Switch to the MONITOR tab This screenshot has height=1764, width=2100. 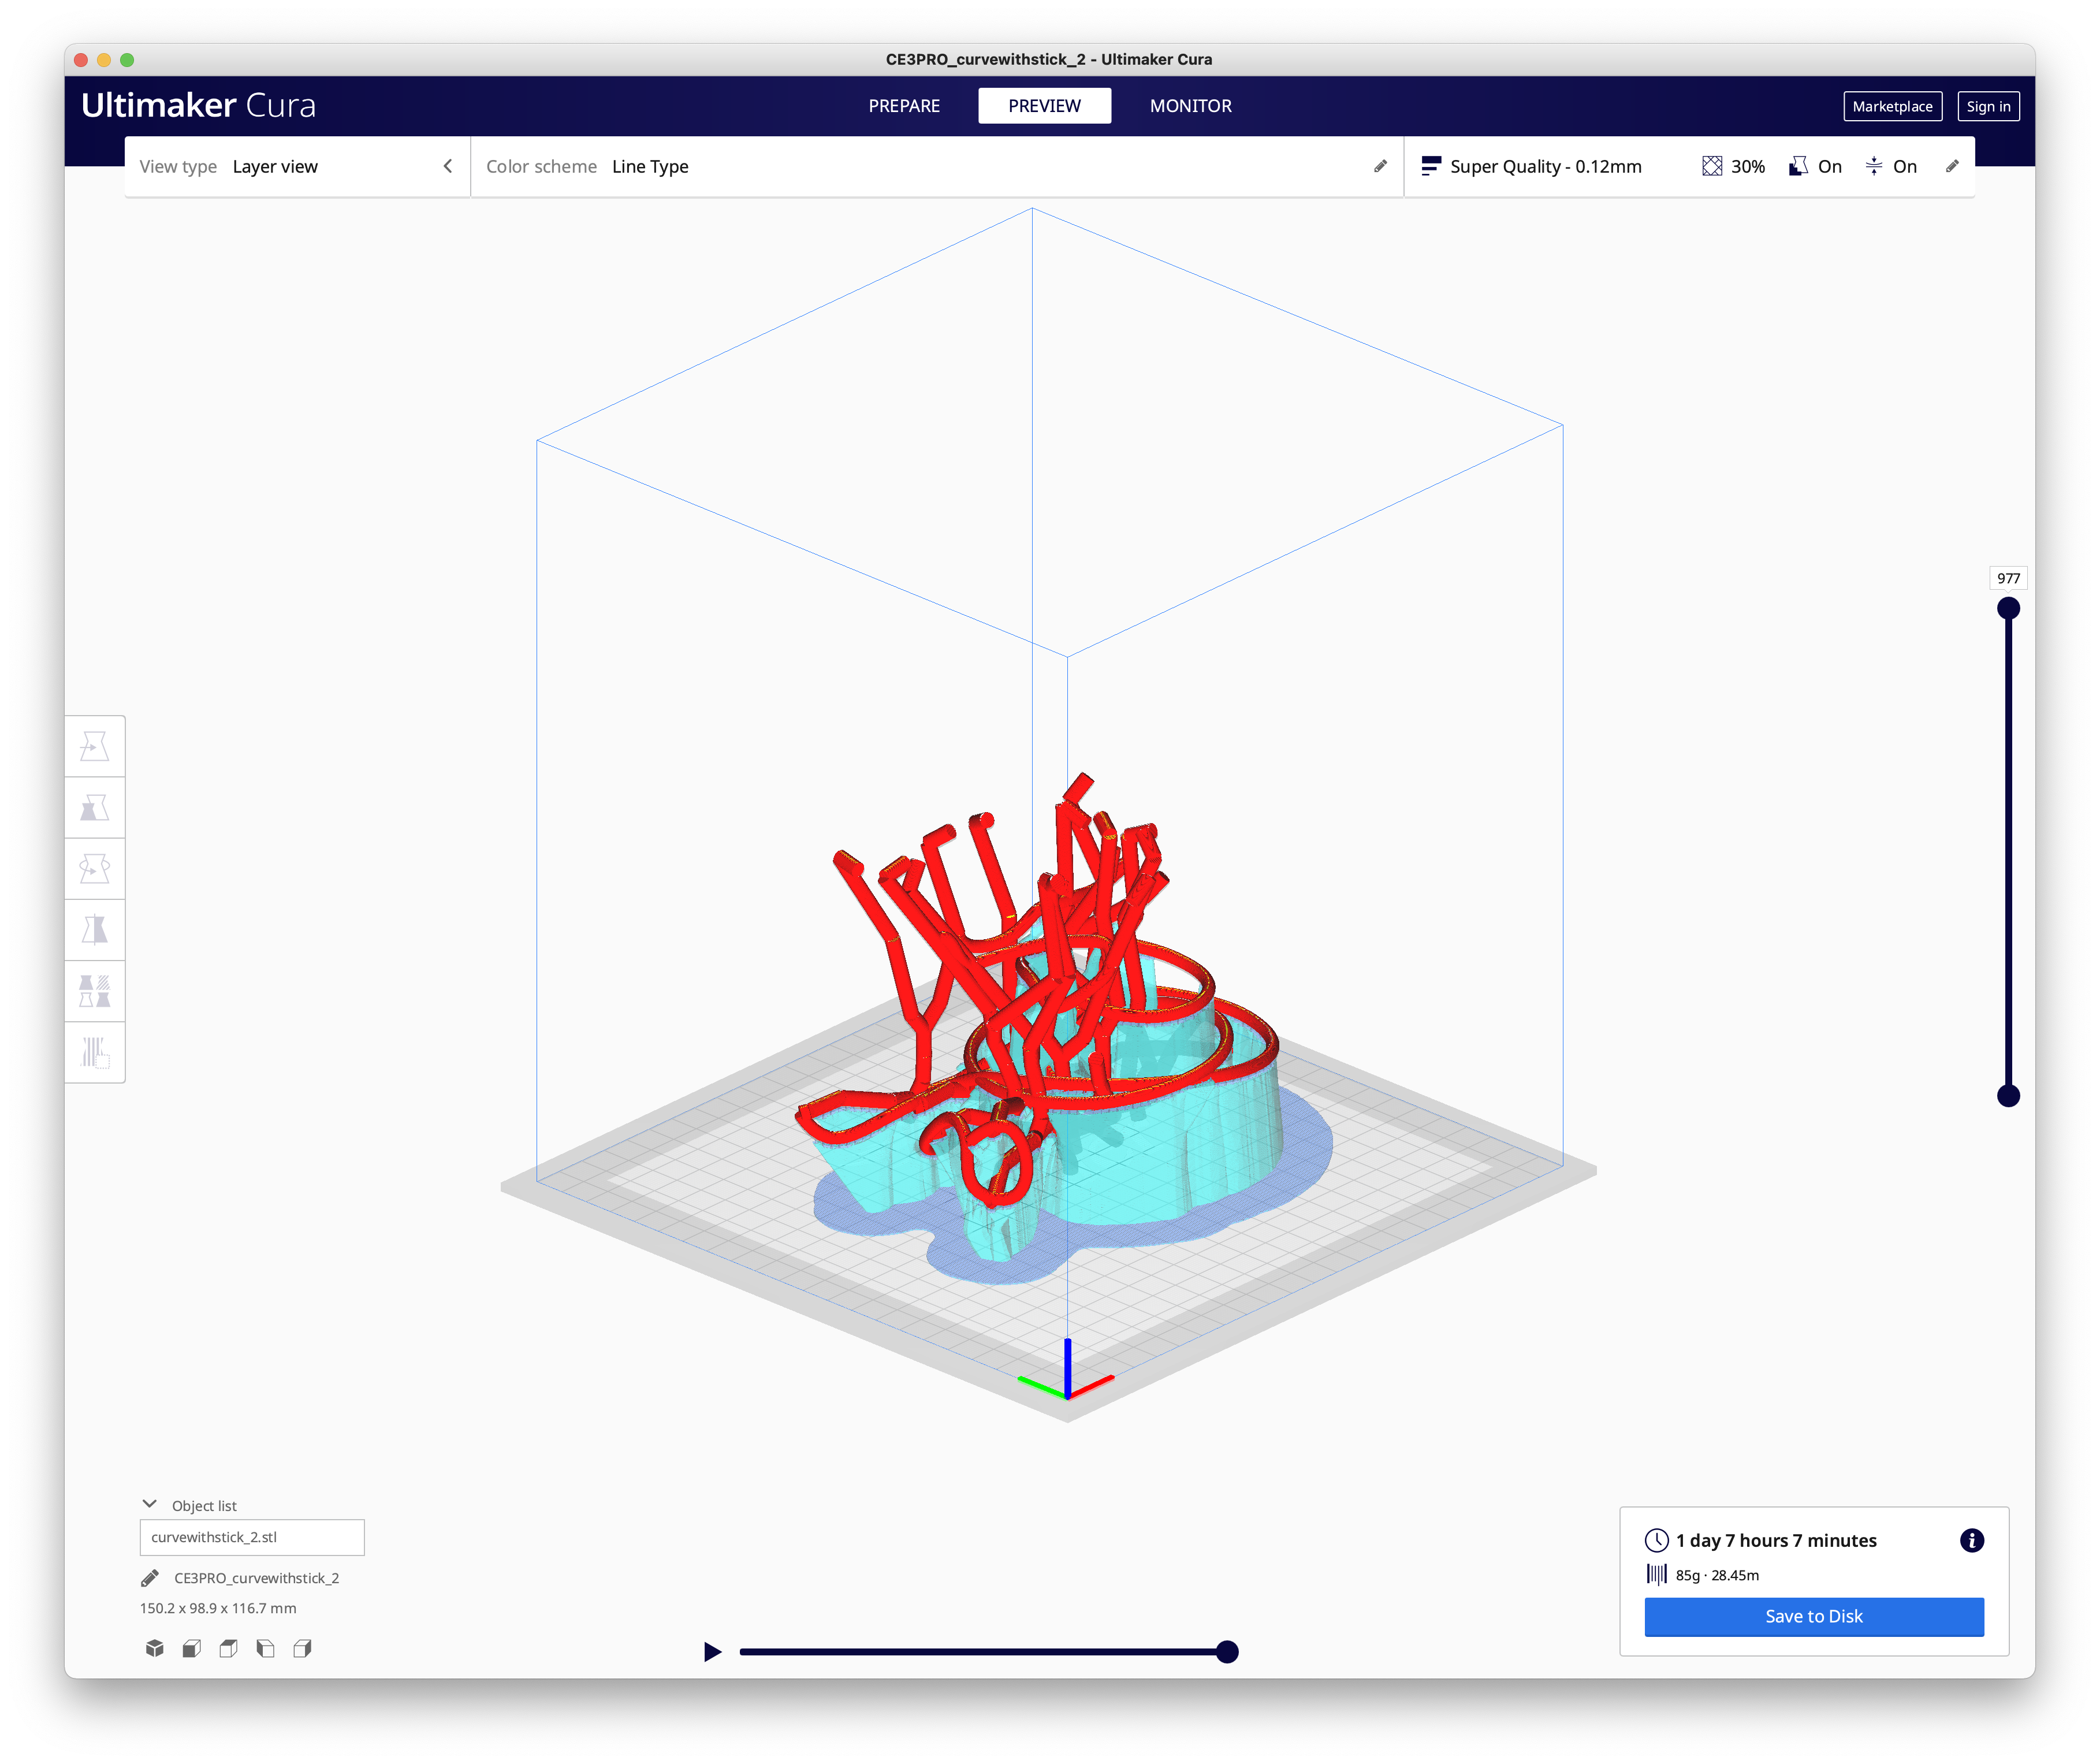[1190, 106]
